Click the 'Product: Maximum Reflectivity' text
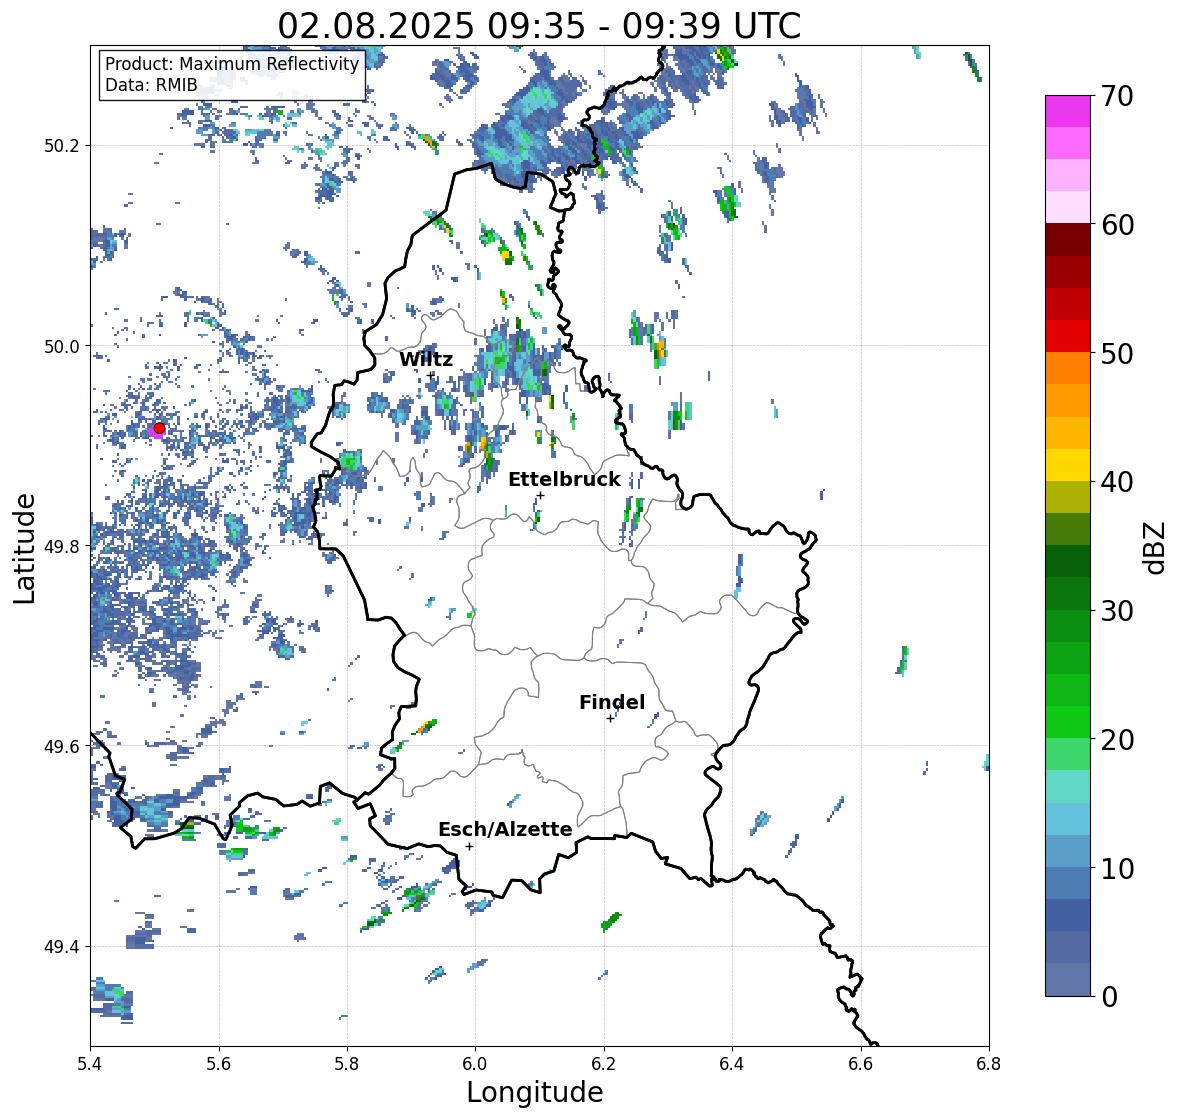 (232, 64)
